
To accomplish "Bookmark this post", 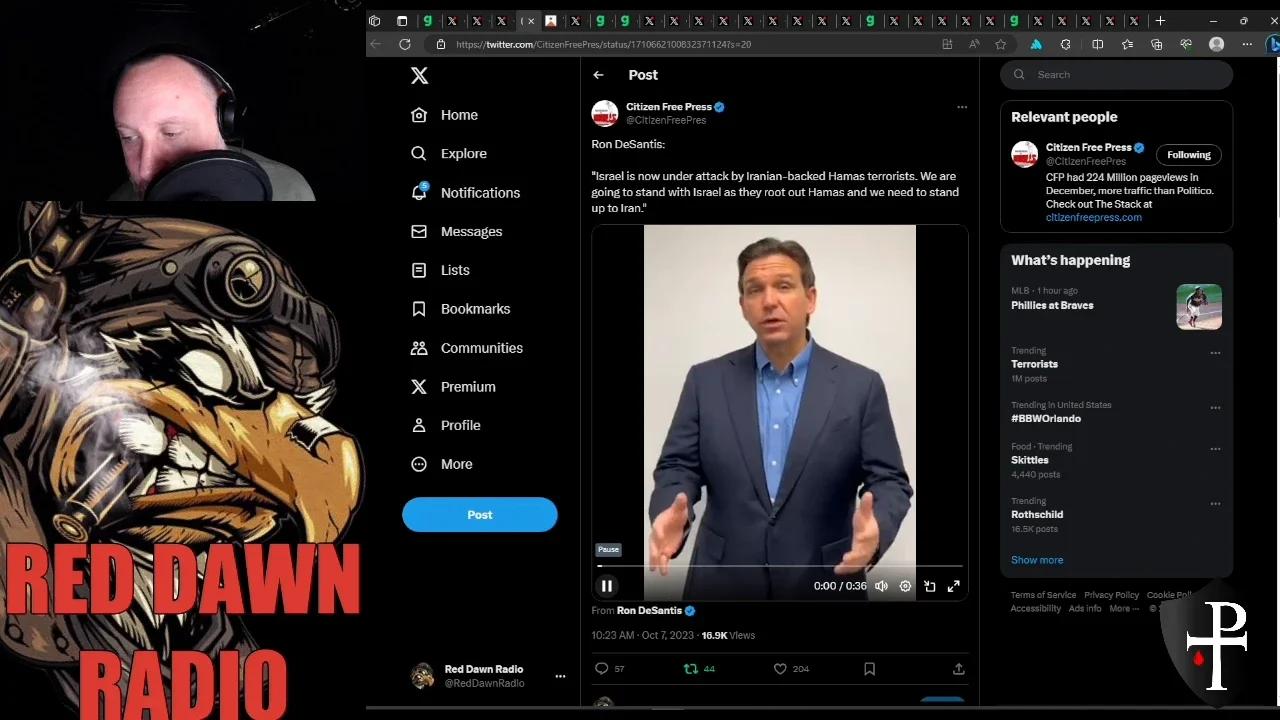I will pos(869,669).
